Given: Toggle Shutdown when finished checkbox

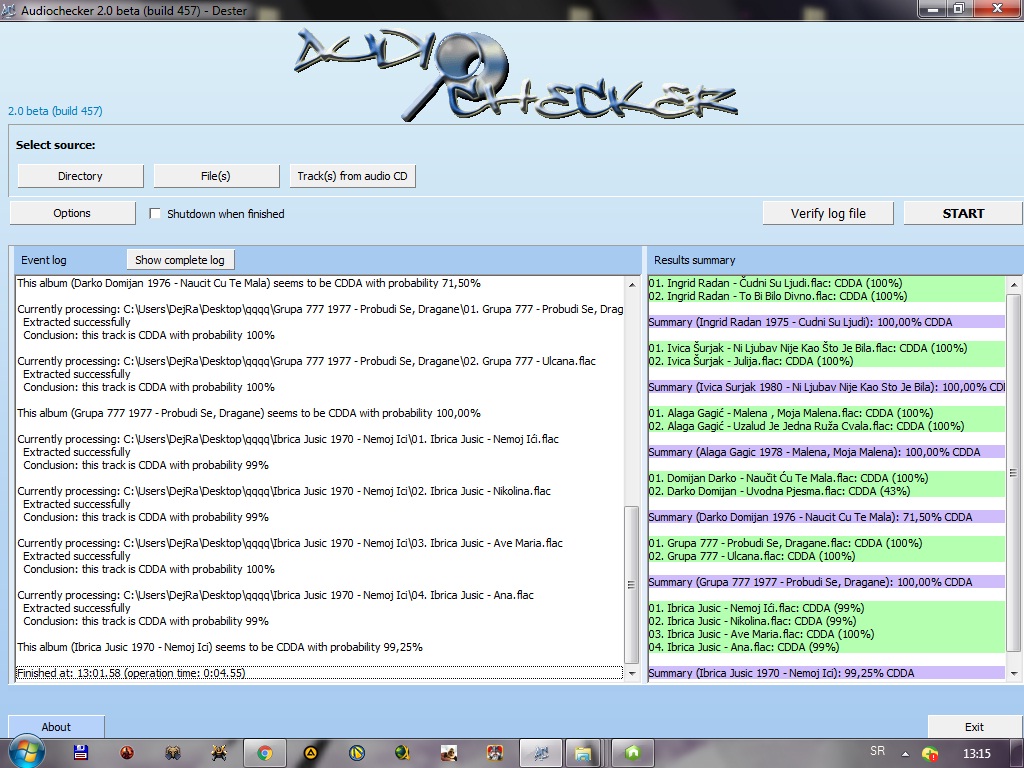Looking at the screenshot, I should tap(155, 214).
